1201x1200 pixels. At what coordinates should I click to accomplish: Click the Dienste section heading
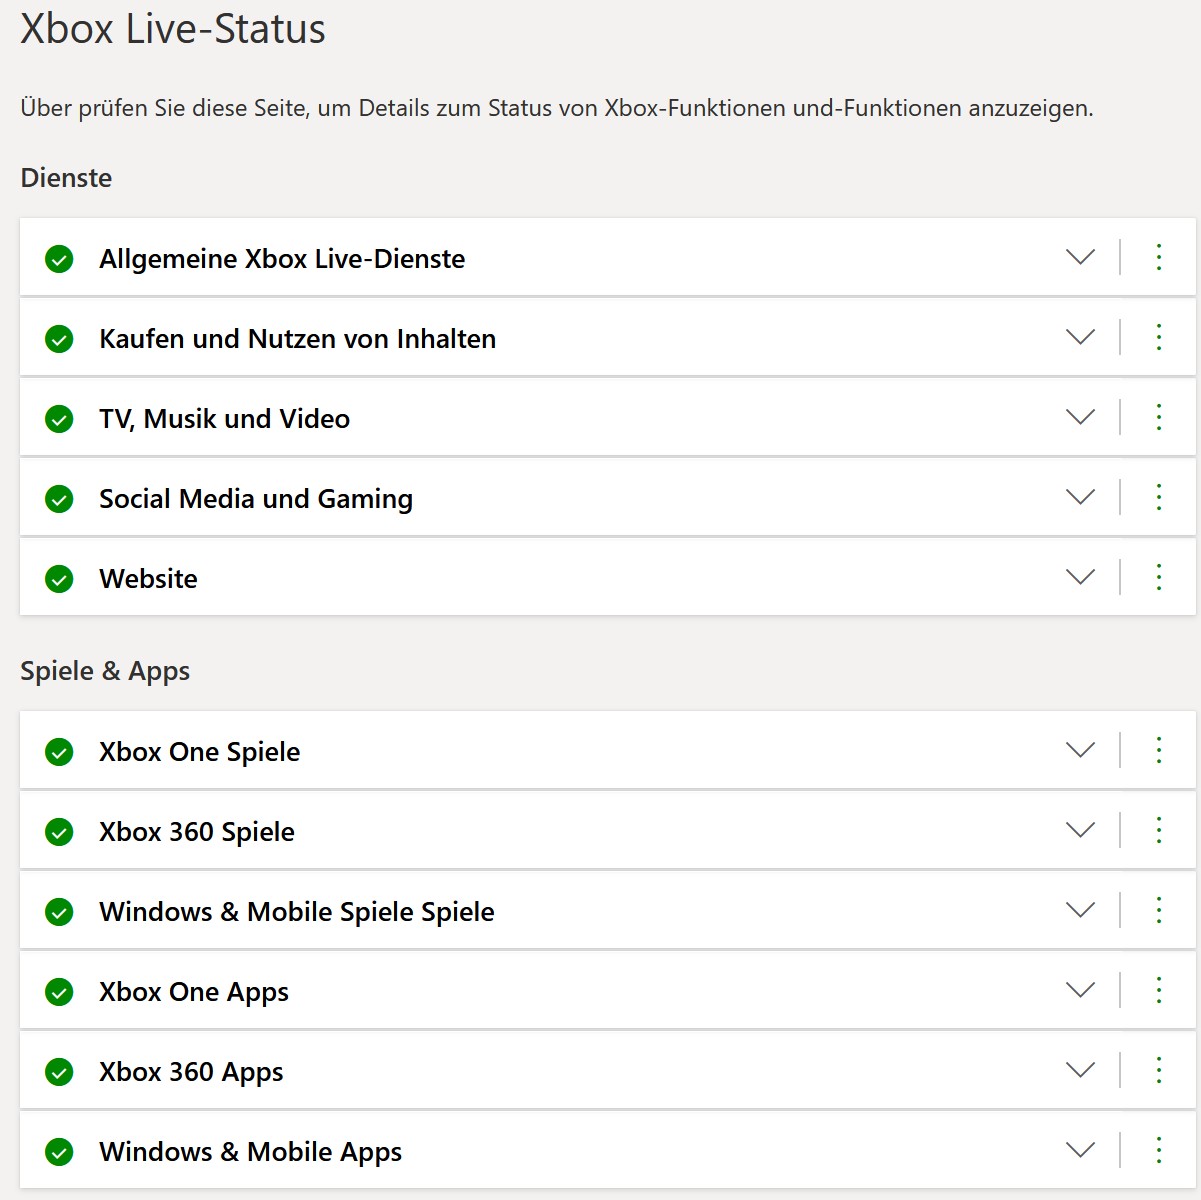66,178
